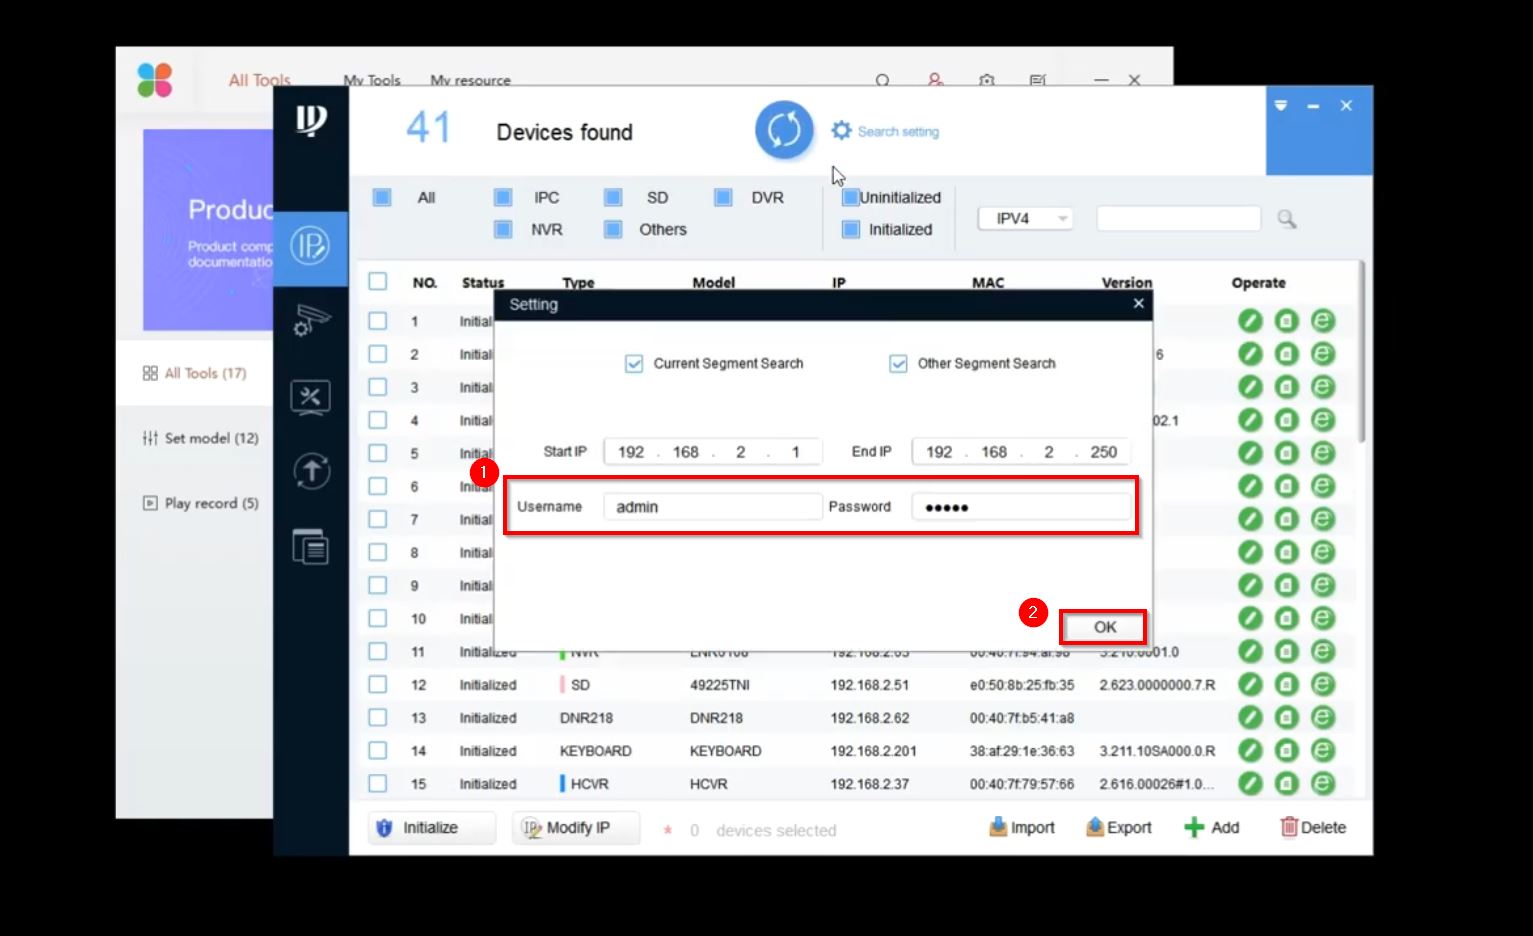The height and width of the screenshot is (936, 1533).
Task: Click the Export button
Action: 1119,828
